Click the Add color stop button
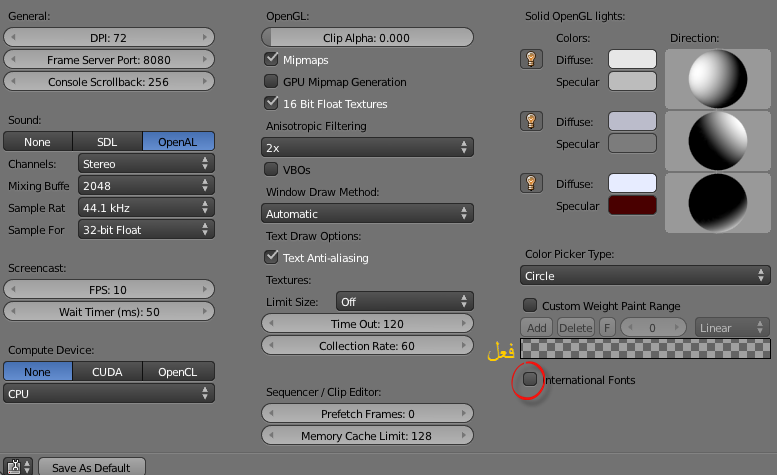The image size is (777, 475). (x=537, y=327)
